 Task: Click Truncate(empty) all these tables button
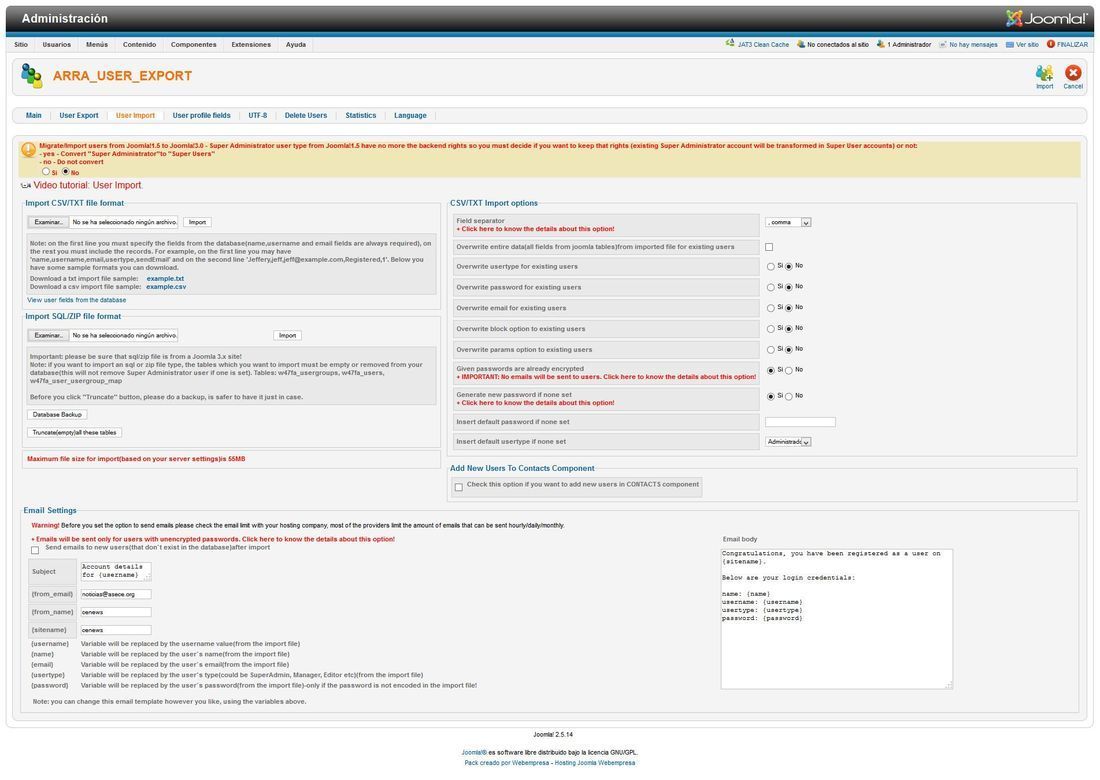click(x=74, y=433)
